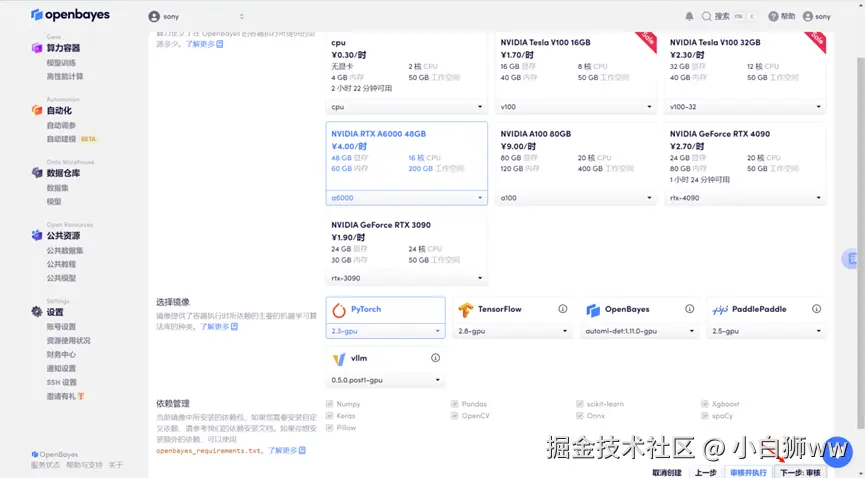Click the 下一步: 审核 button
This screenshot has width=865, height=478.
tap(800, 472)
